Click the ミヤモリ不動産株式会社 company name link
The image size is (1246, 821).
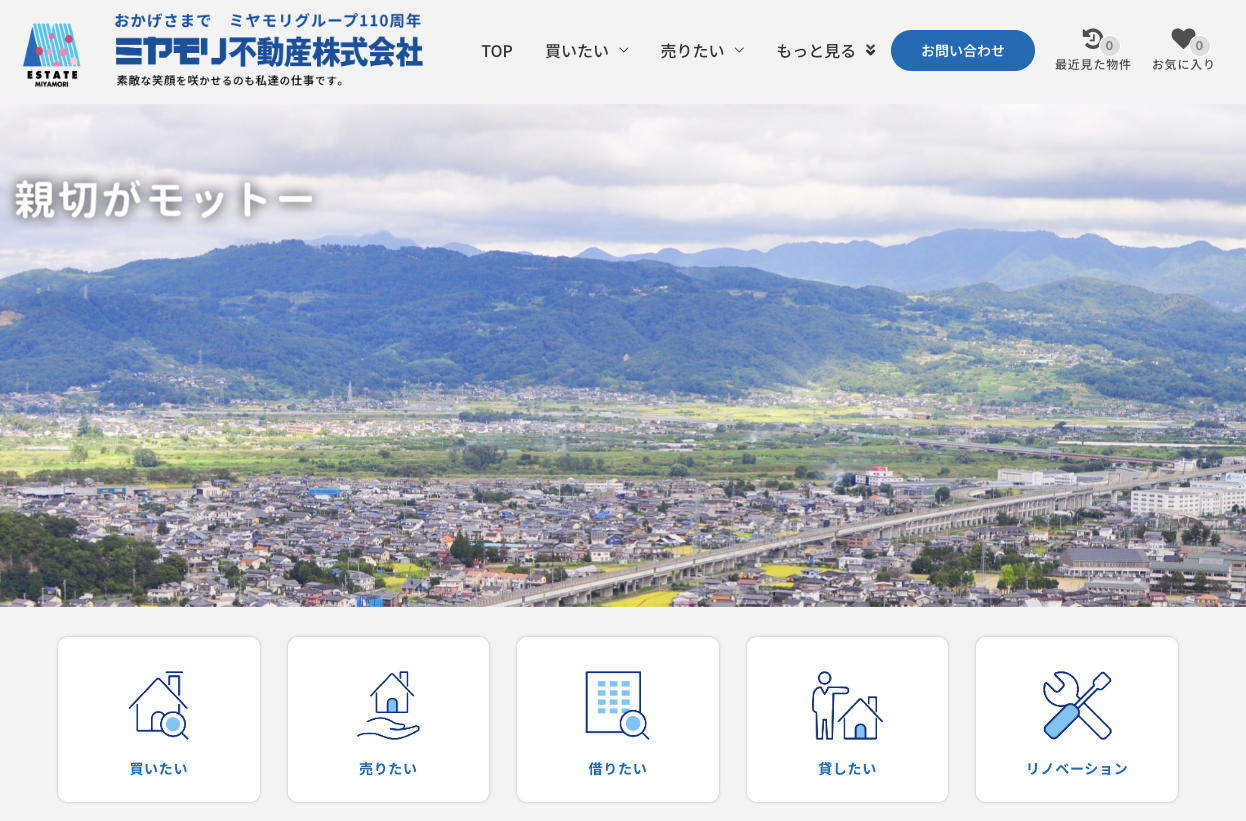268,48
